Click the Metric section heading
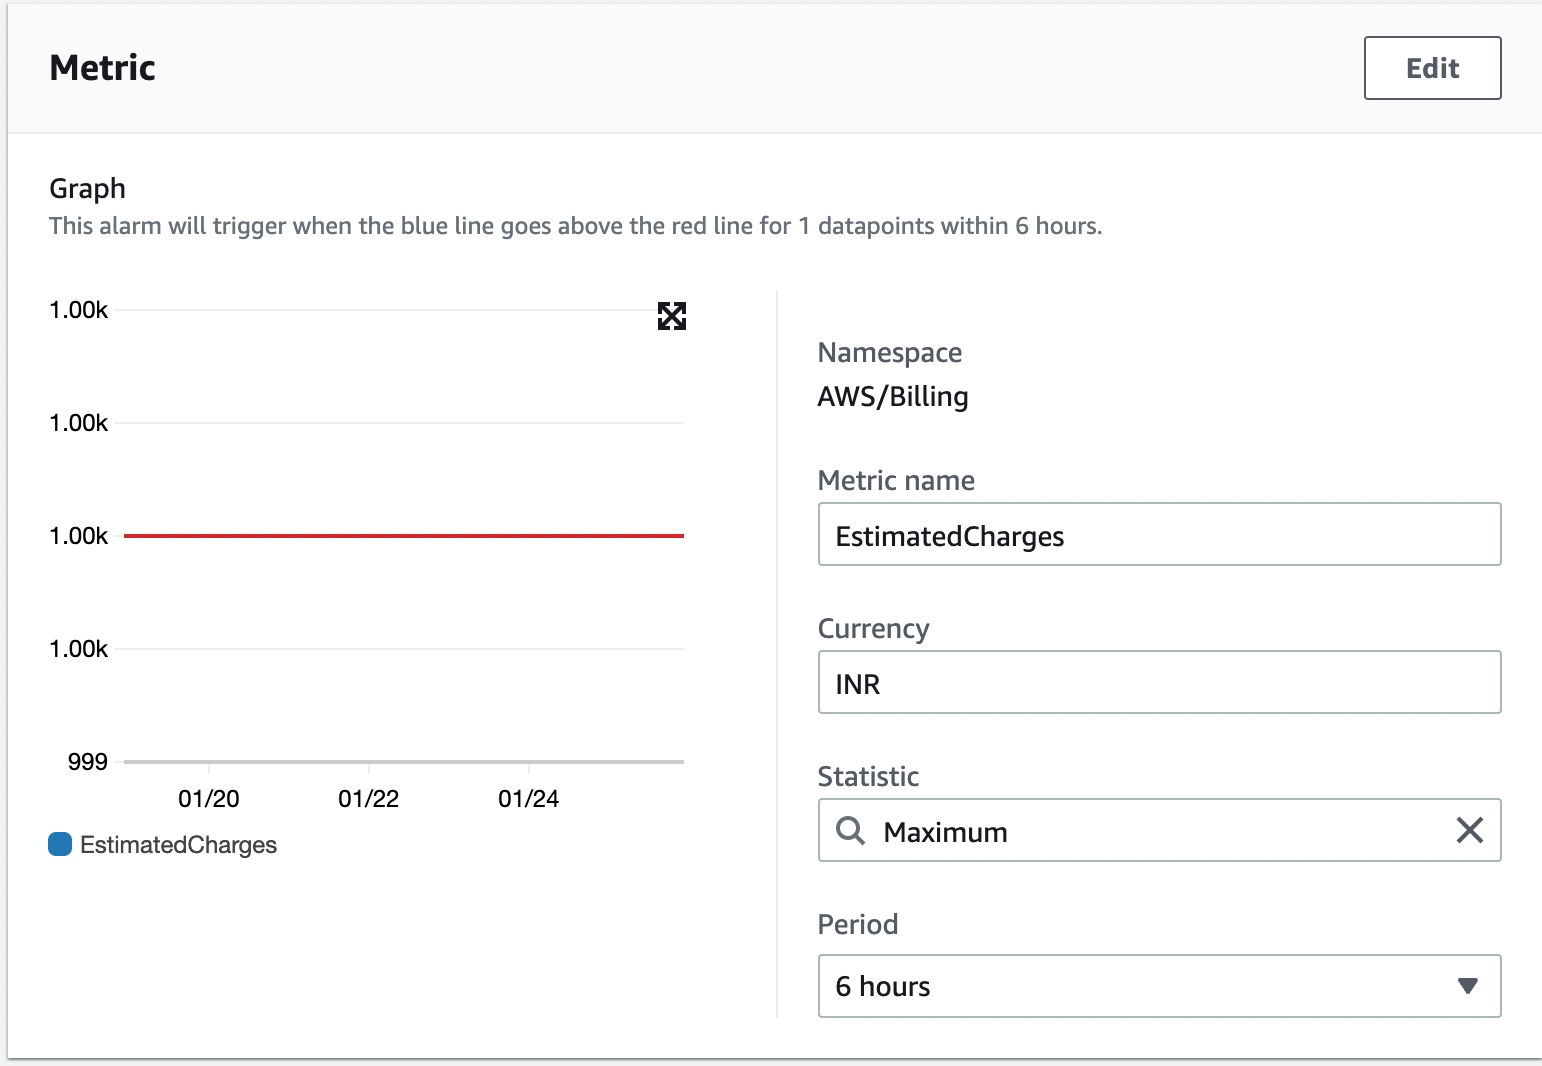This screenshot has width=1542, height=1066. tap(103, 68)
